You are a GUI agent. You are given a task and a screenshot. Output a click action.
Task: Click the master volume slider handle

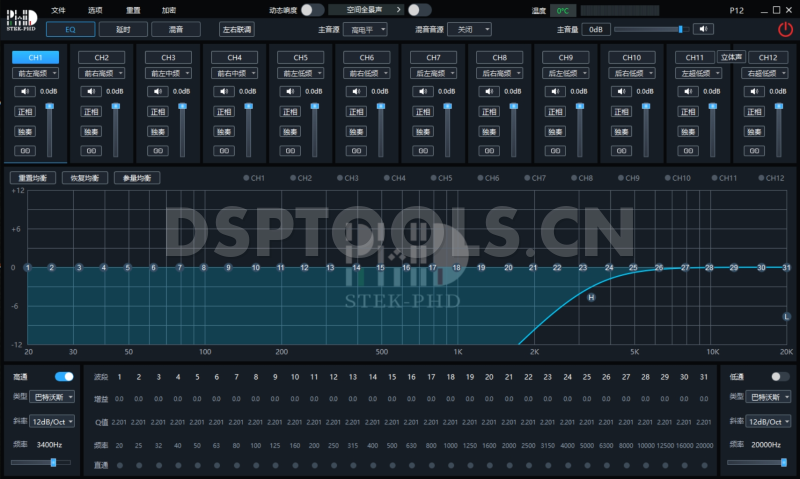[x=681, y=29]
